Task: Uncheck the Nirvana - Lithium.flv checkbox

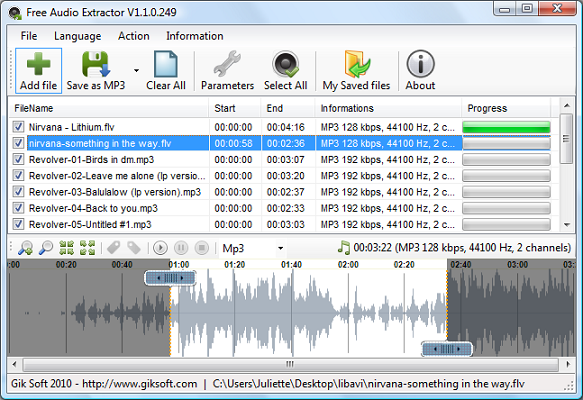Action: (x=18, y=127)
